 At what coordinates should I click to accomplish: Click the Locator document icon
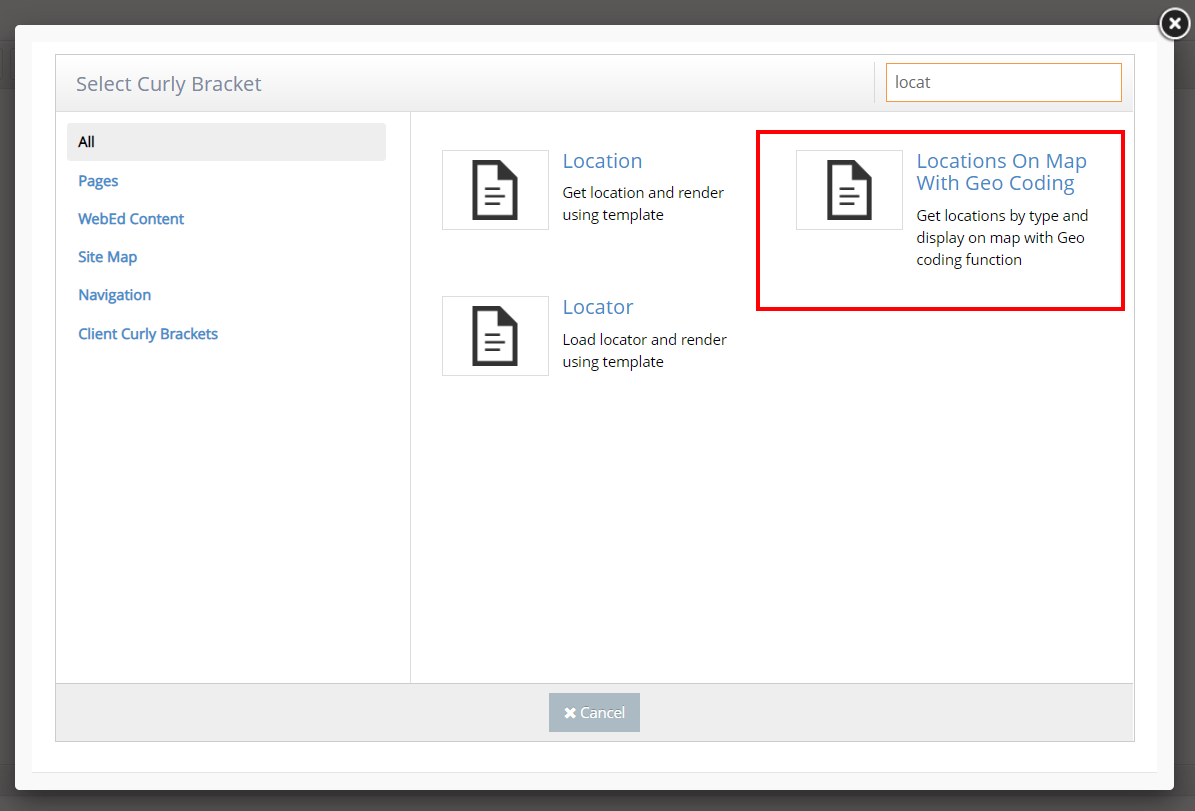(495, 336)
